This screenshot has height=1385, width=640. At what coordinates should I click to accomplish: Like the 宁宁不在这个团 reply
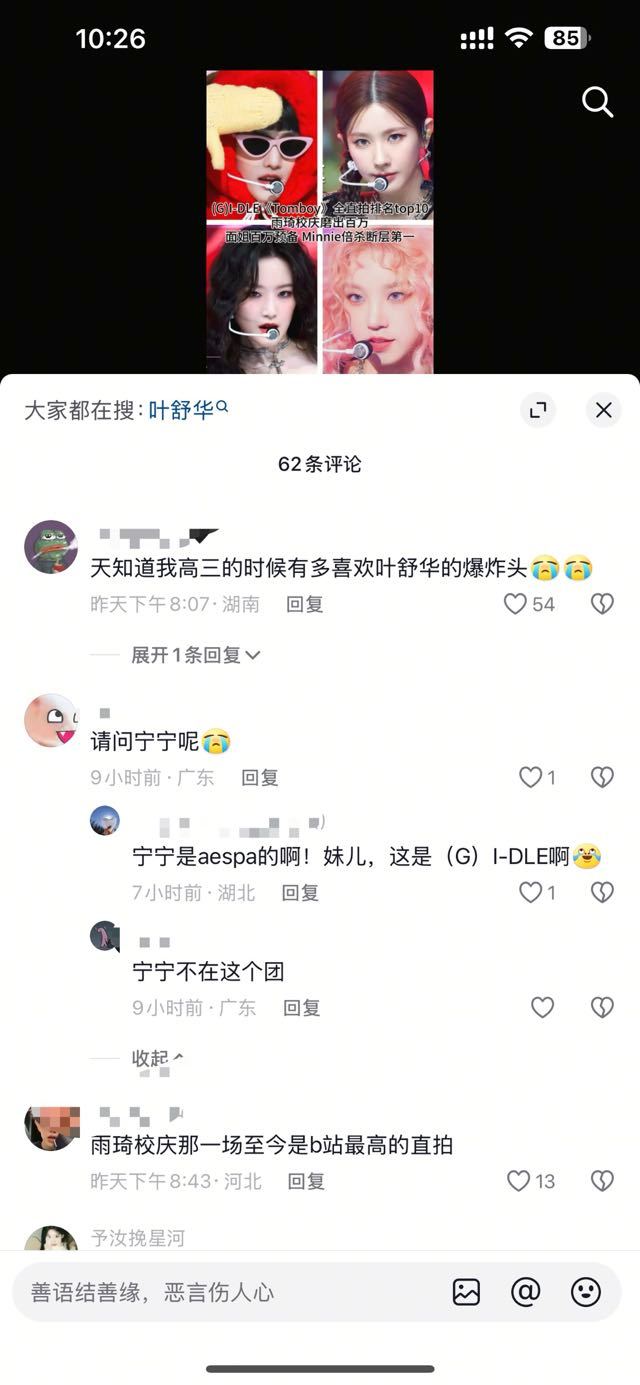[x=542, y=1008]
